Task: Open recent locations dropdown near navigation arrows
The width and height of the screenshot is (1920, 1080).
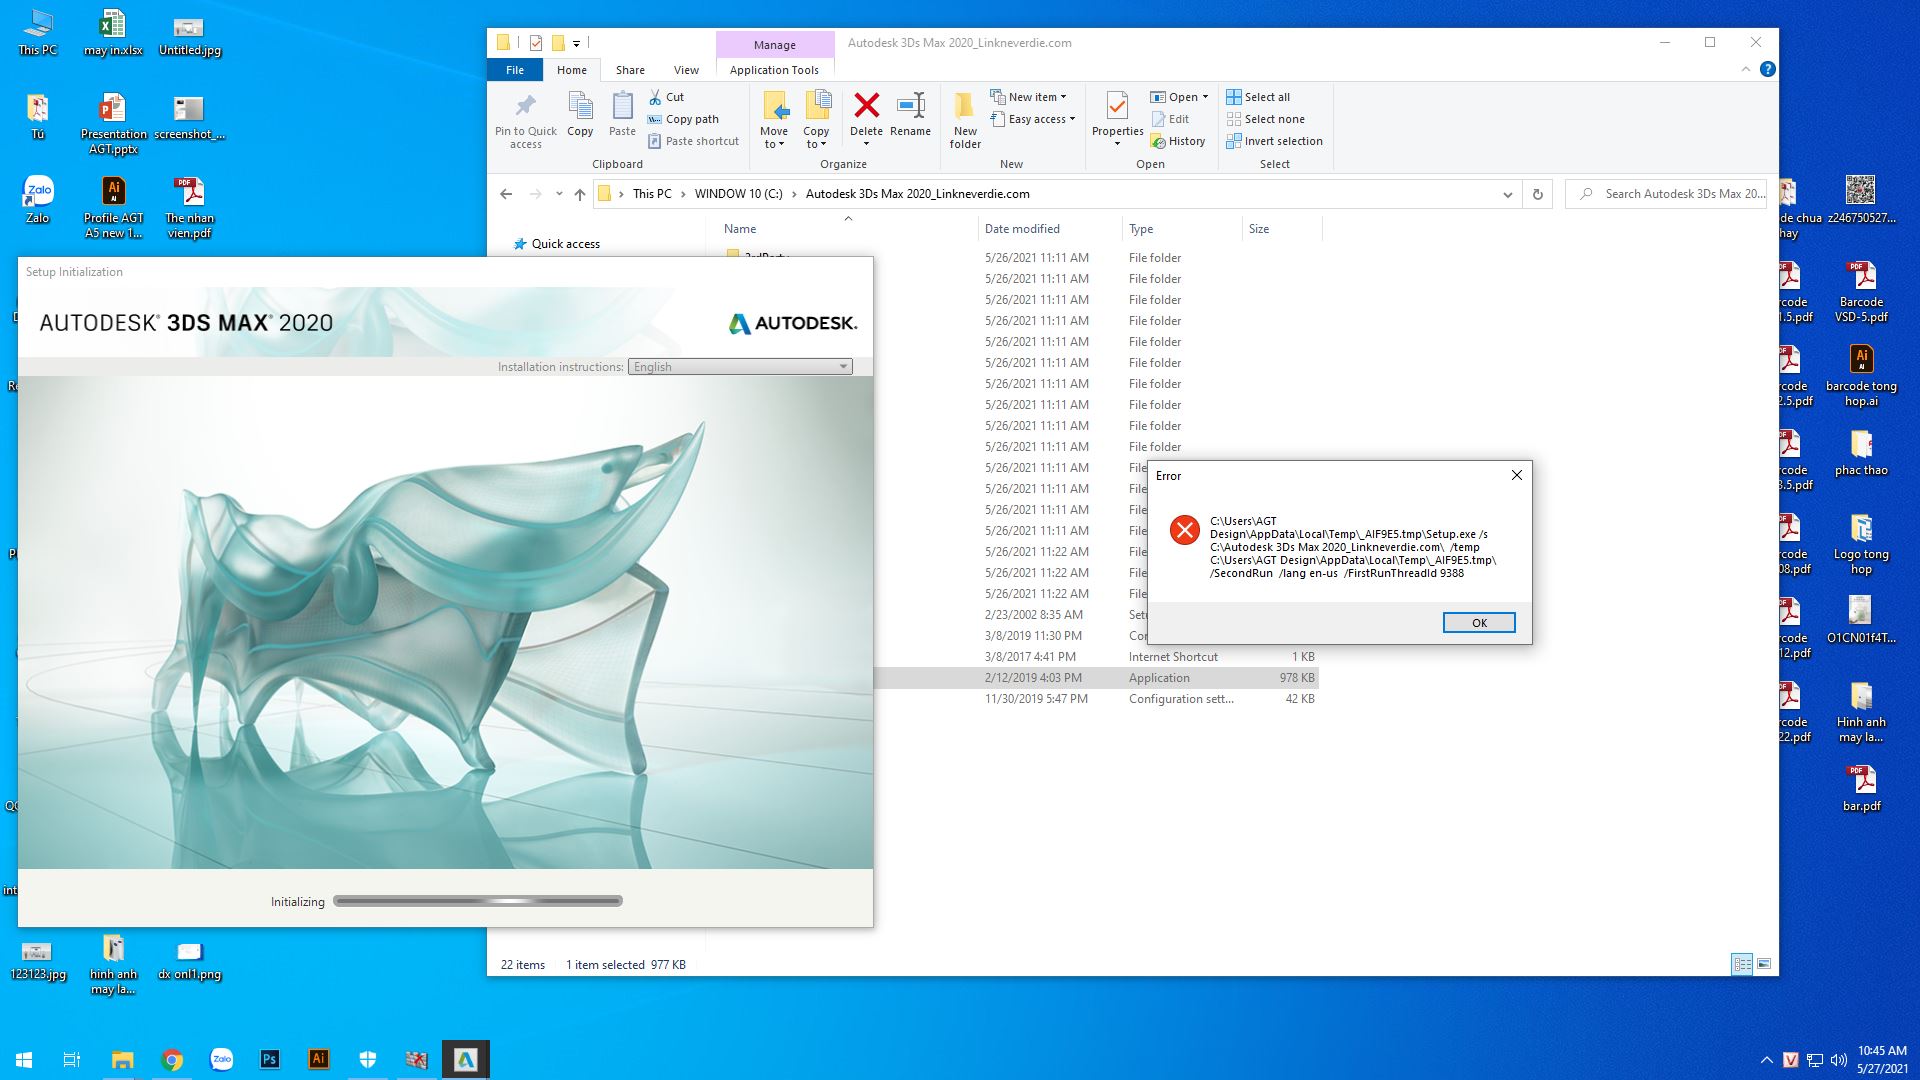Action: click(559, 194)
